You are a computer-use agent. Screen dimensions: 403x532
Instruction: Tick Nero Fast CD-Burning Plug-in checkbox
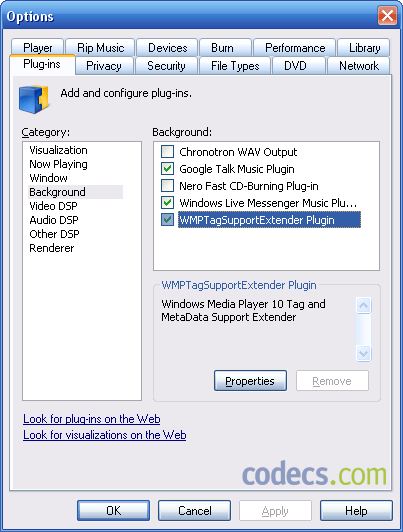[167, 186]
